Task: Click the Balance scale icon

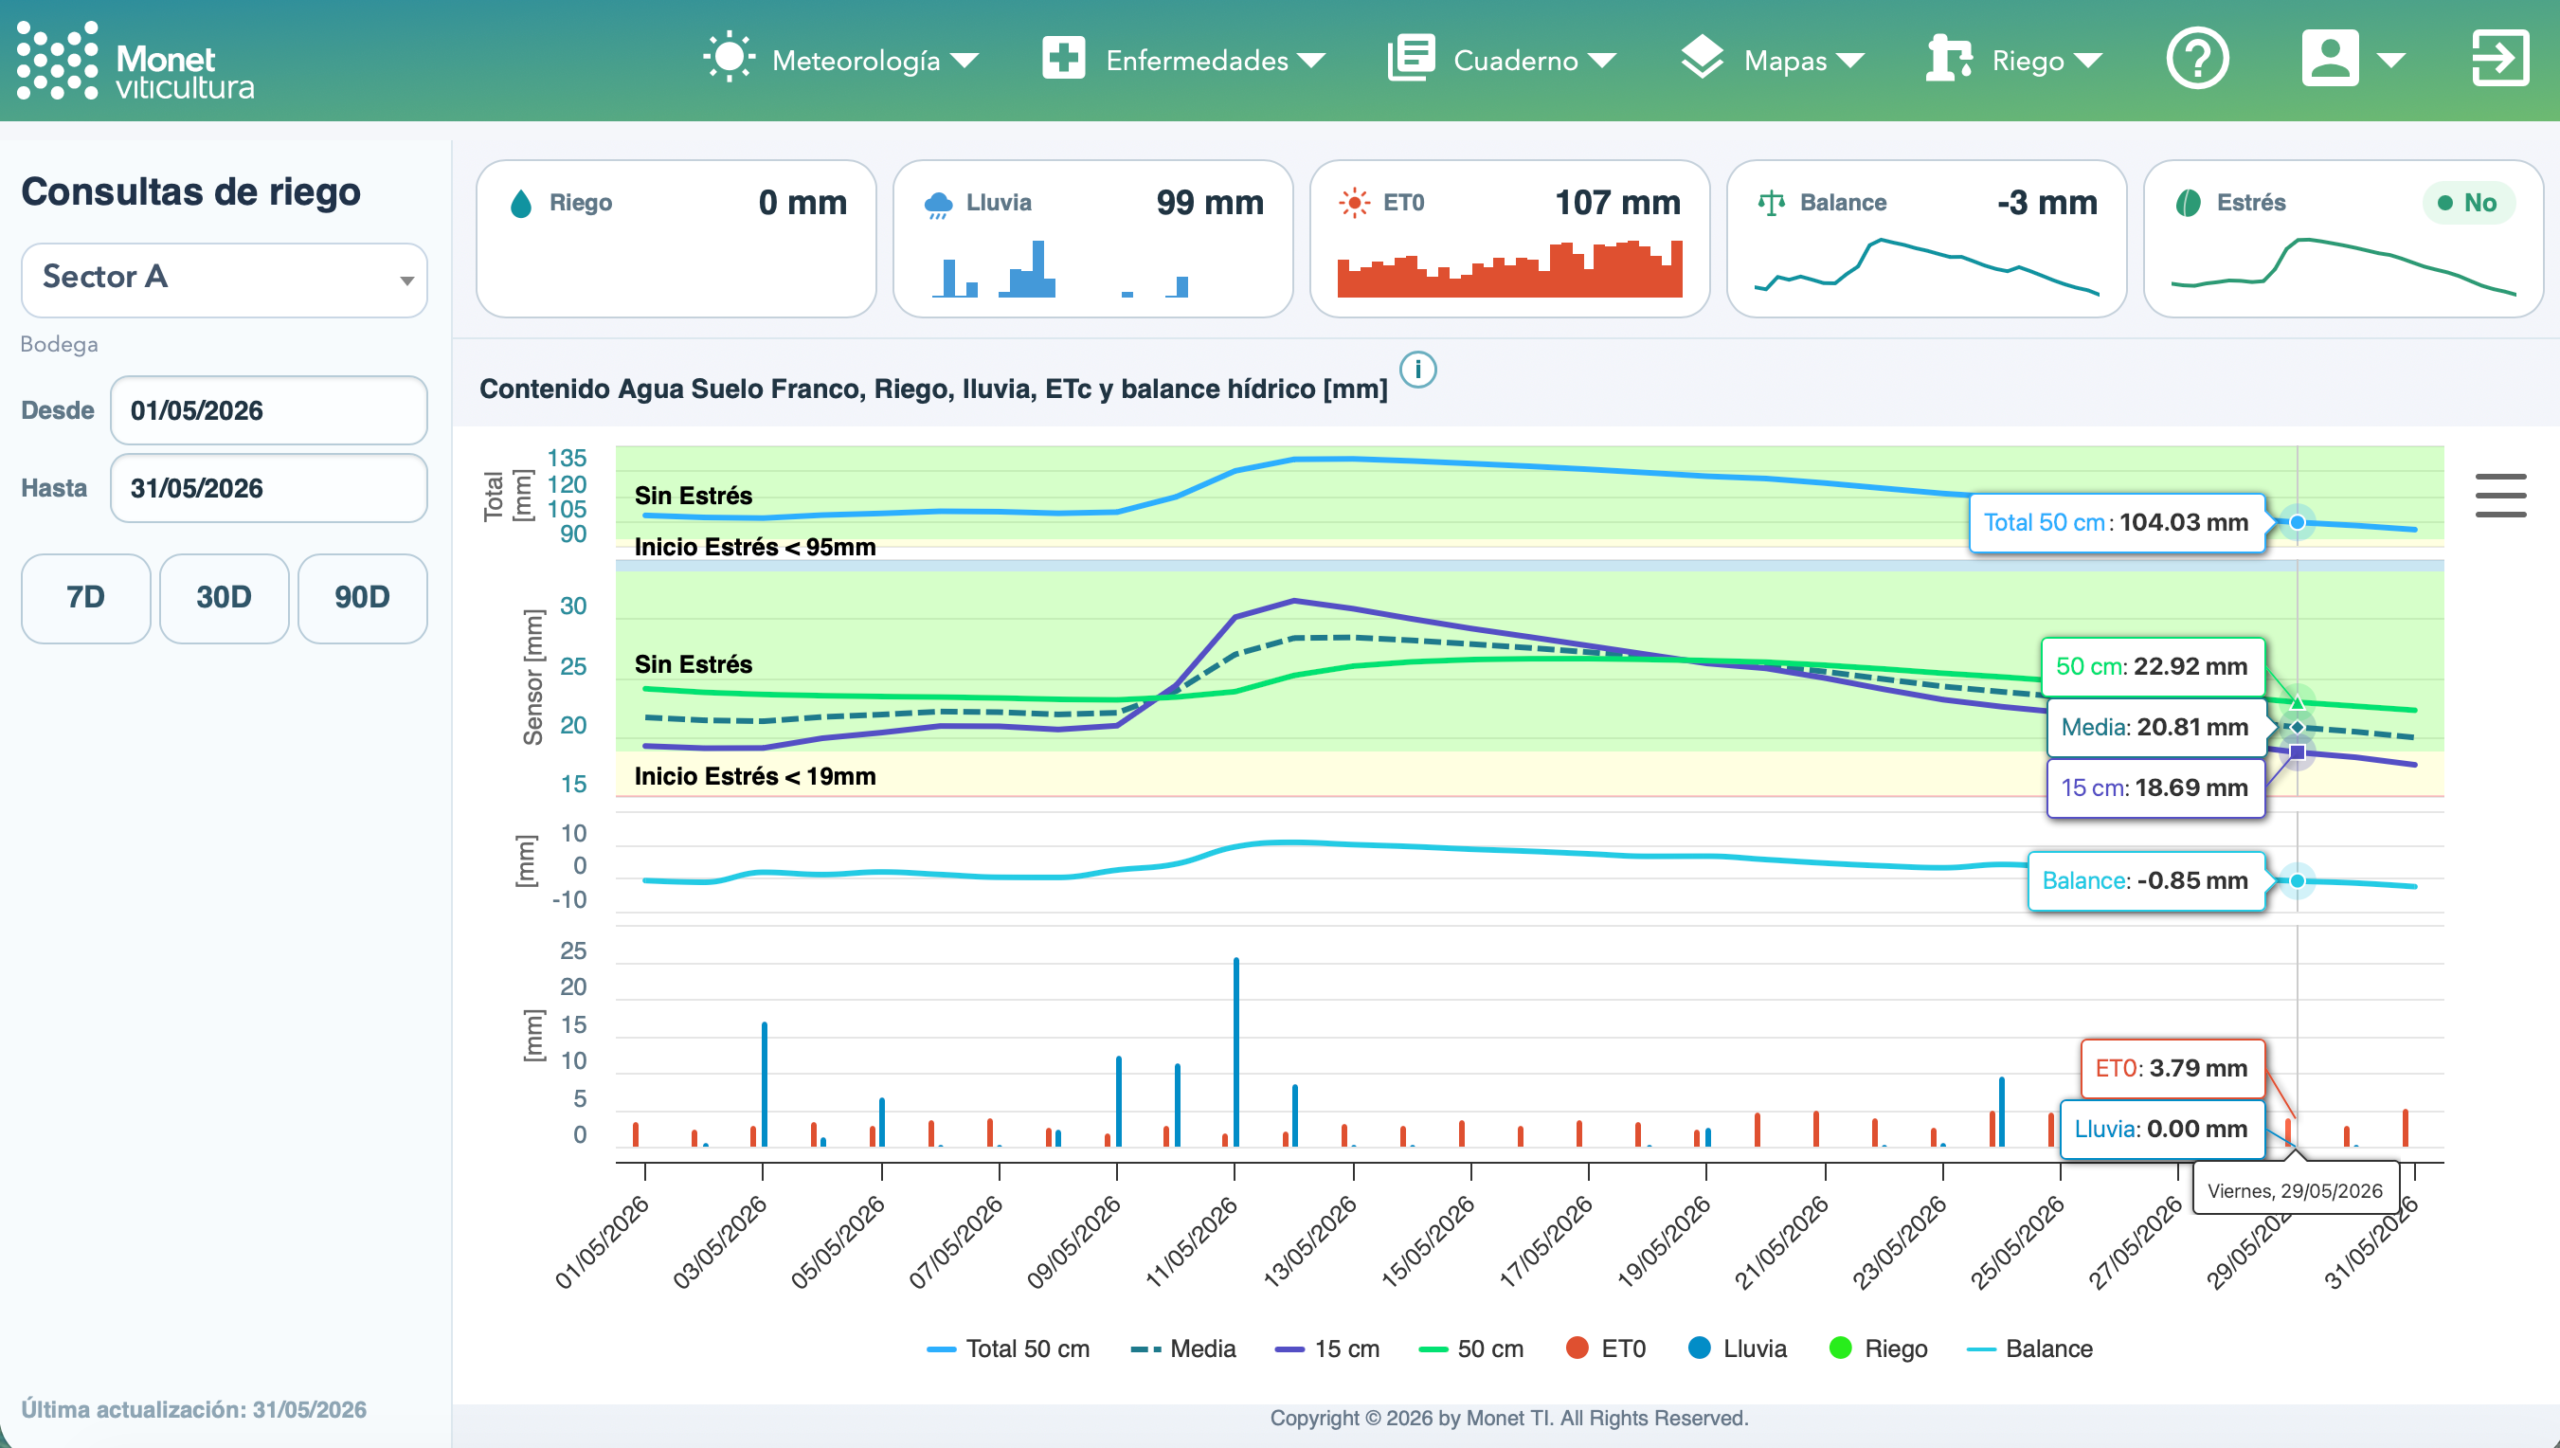Action: click(1771, 203)
